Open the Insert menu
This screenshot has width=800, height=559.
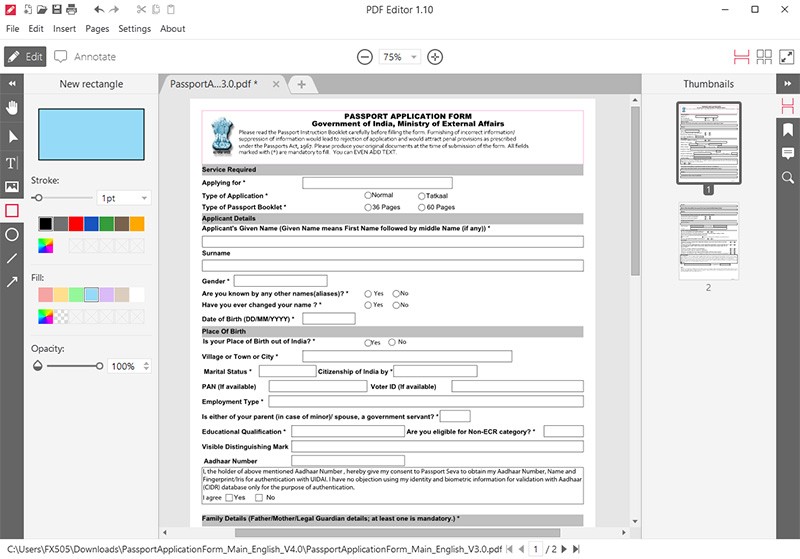pyautogui.click(x=64, y=29)
